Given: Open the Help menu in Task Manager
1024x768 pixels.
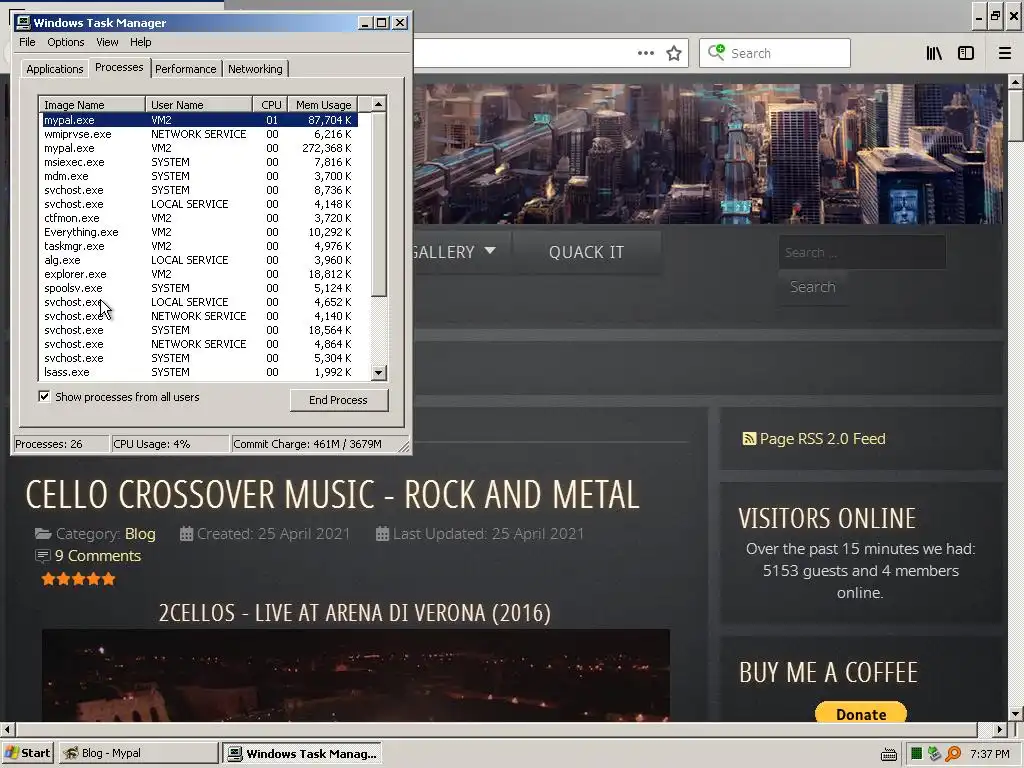Looking at the screenshot, I should [140, 42].
